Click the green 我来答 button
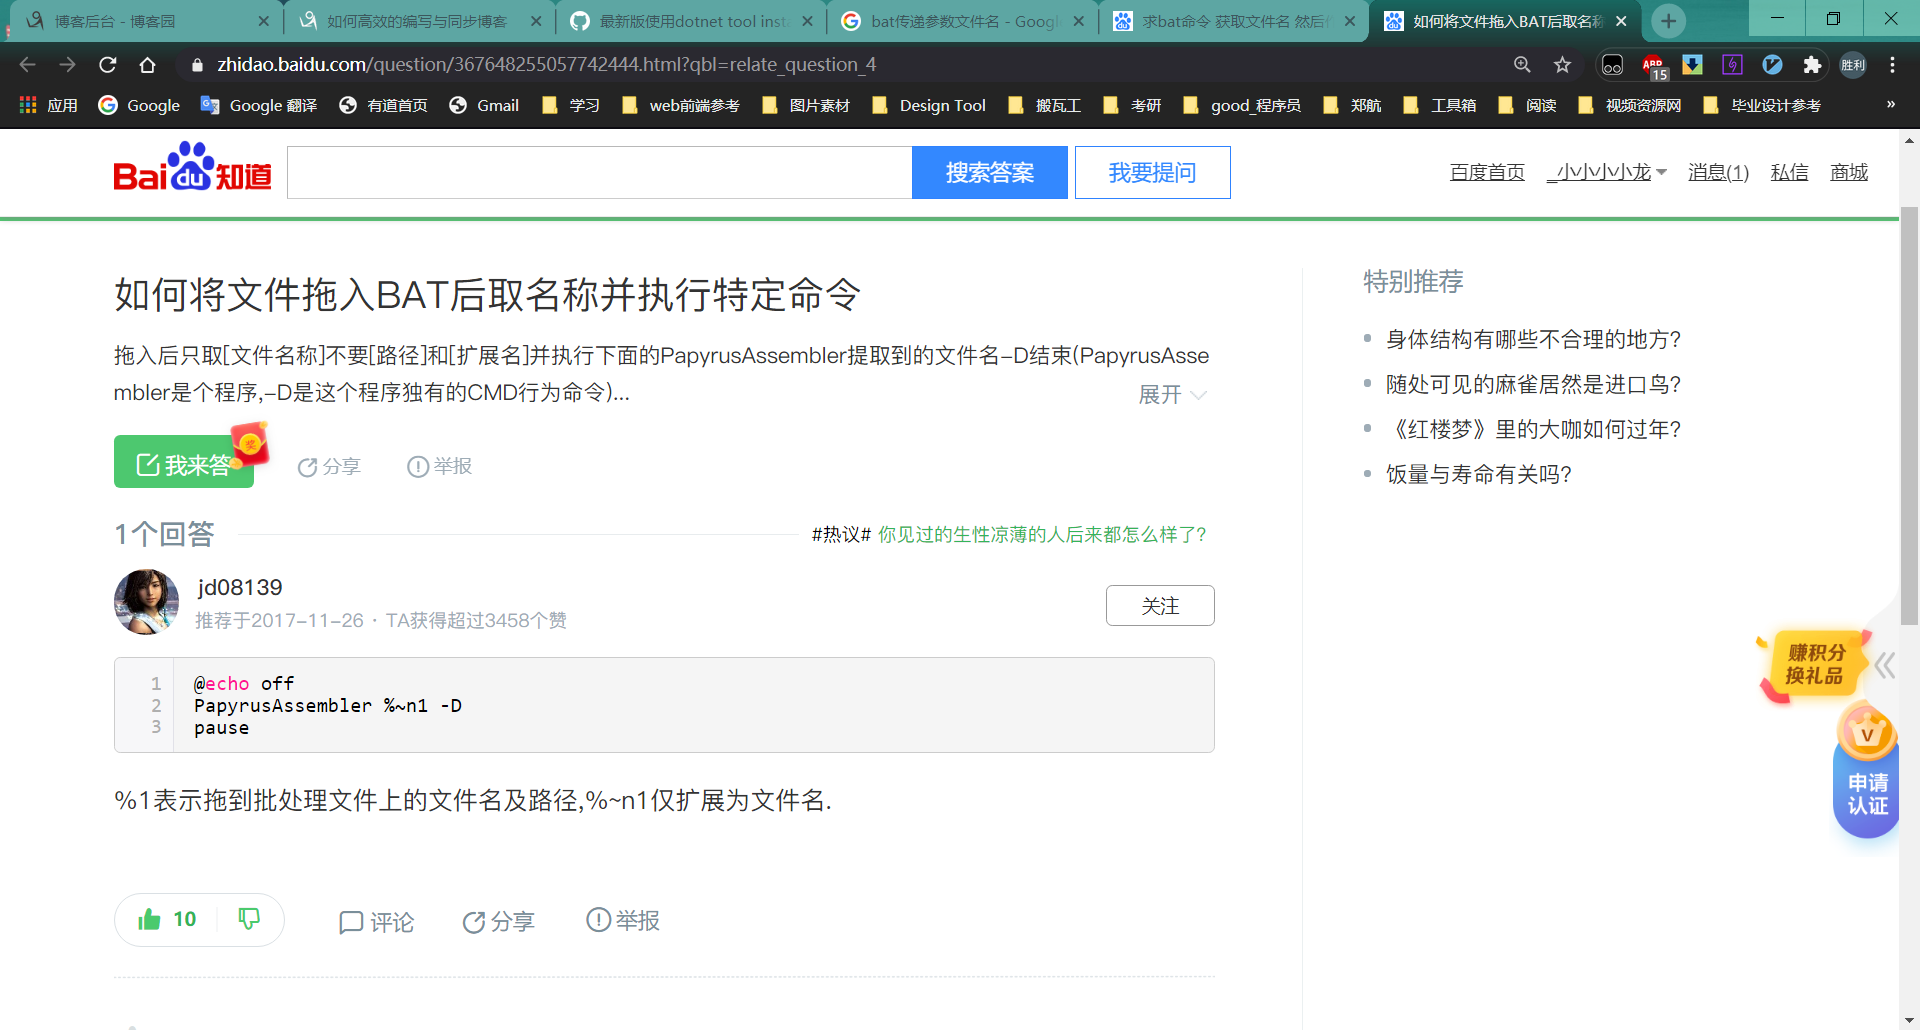The height and width of the screenshot is (1030, 1920). click(184, 463)
